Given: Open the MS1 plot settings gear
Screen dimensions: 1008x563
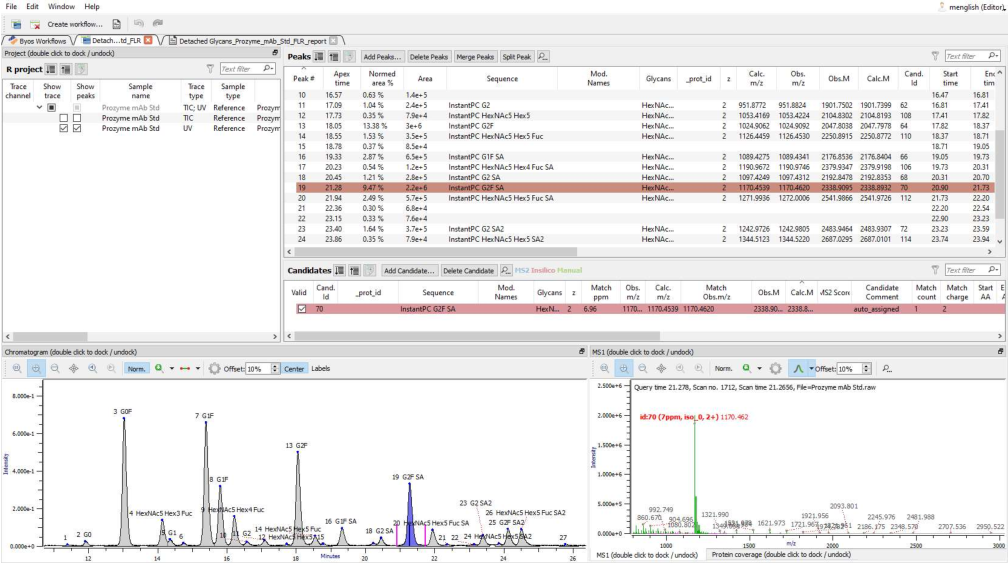Looking at the screenshot, I should point(776,368).
